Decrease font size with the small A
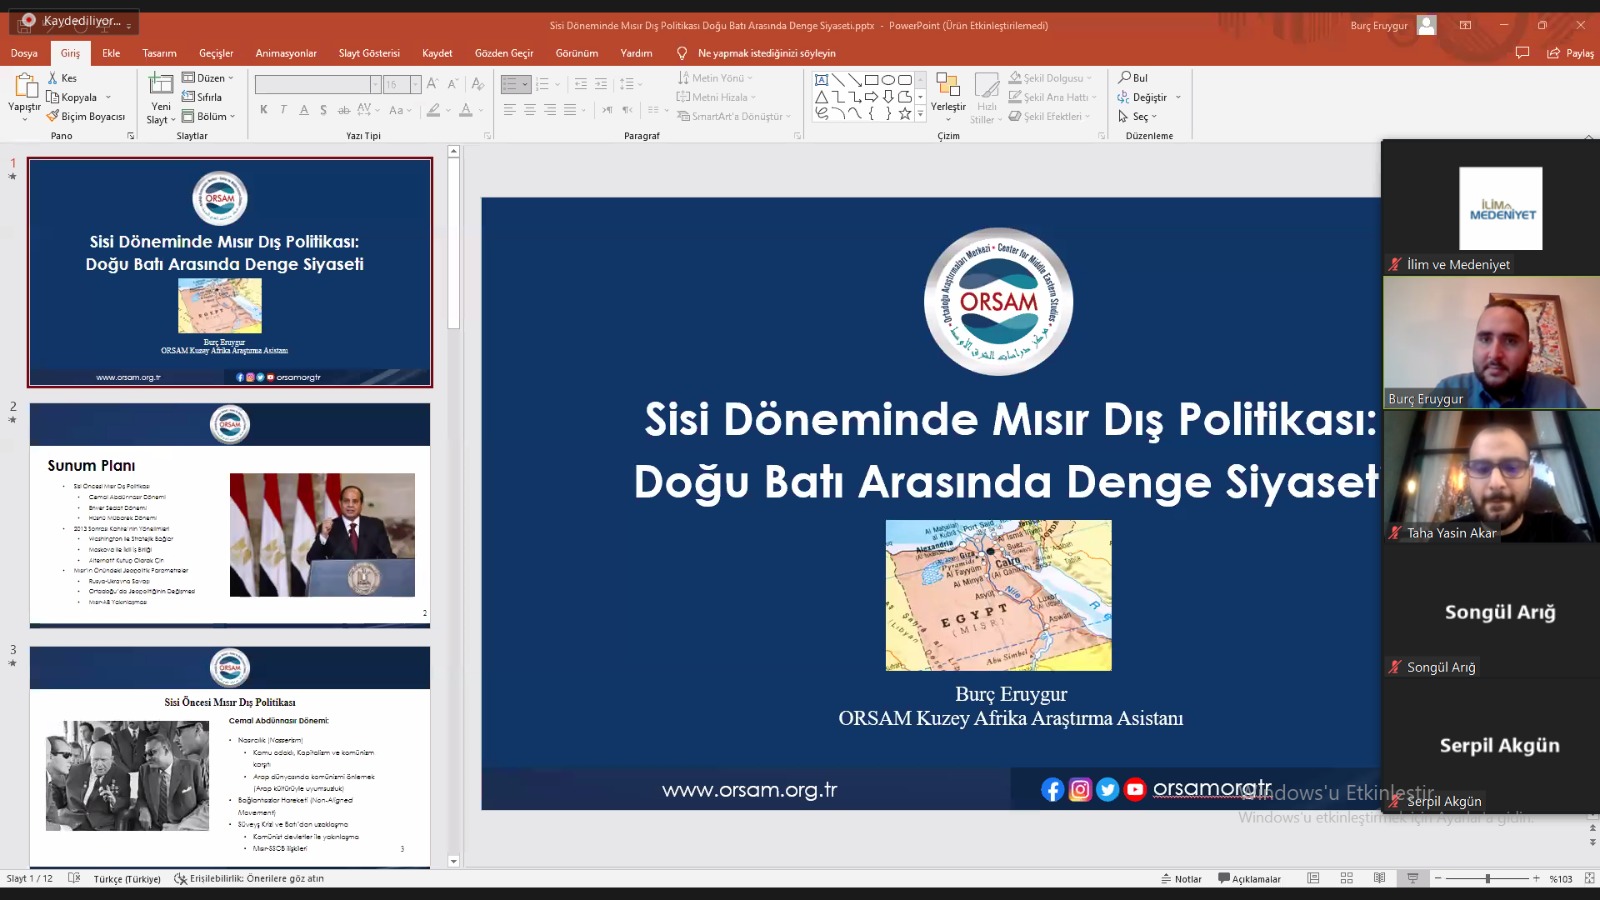Image resolution: width=1600 pixels, height=900 pixels. coord(453,84)
